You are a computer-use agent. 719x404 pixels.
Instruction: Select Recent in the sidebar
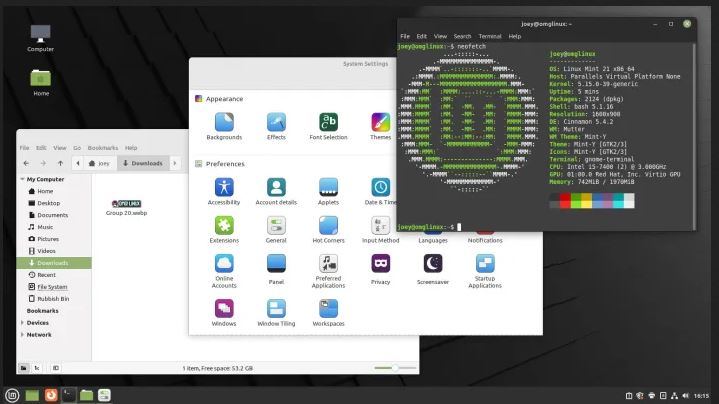pos(54,275)
